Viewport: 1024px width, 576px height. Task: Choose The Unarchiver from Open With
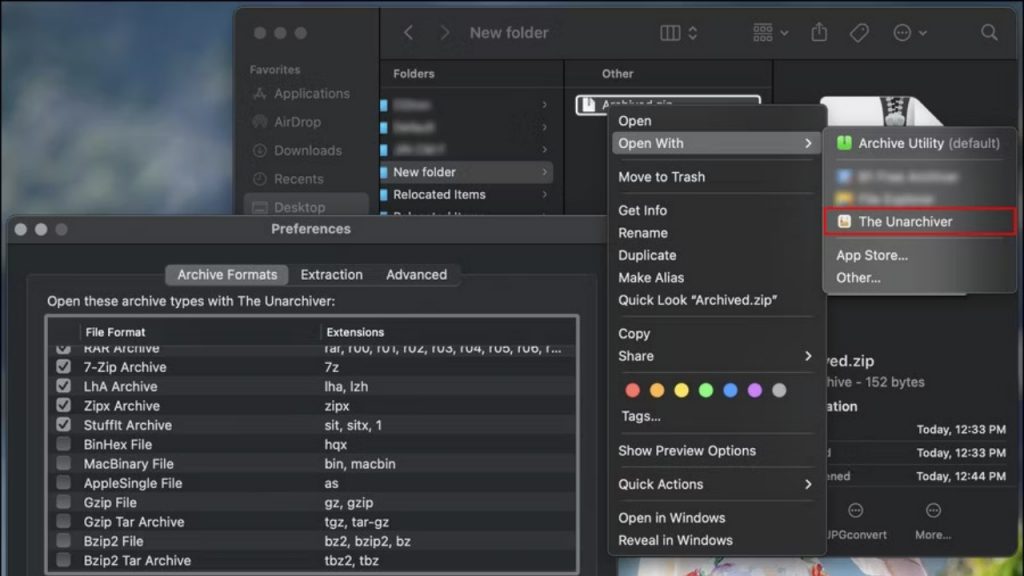pos(905,222)
